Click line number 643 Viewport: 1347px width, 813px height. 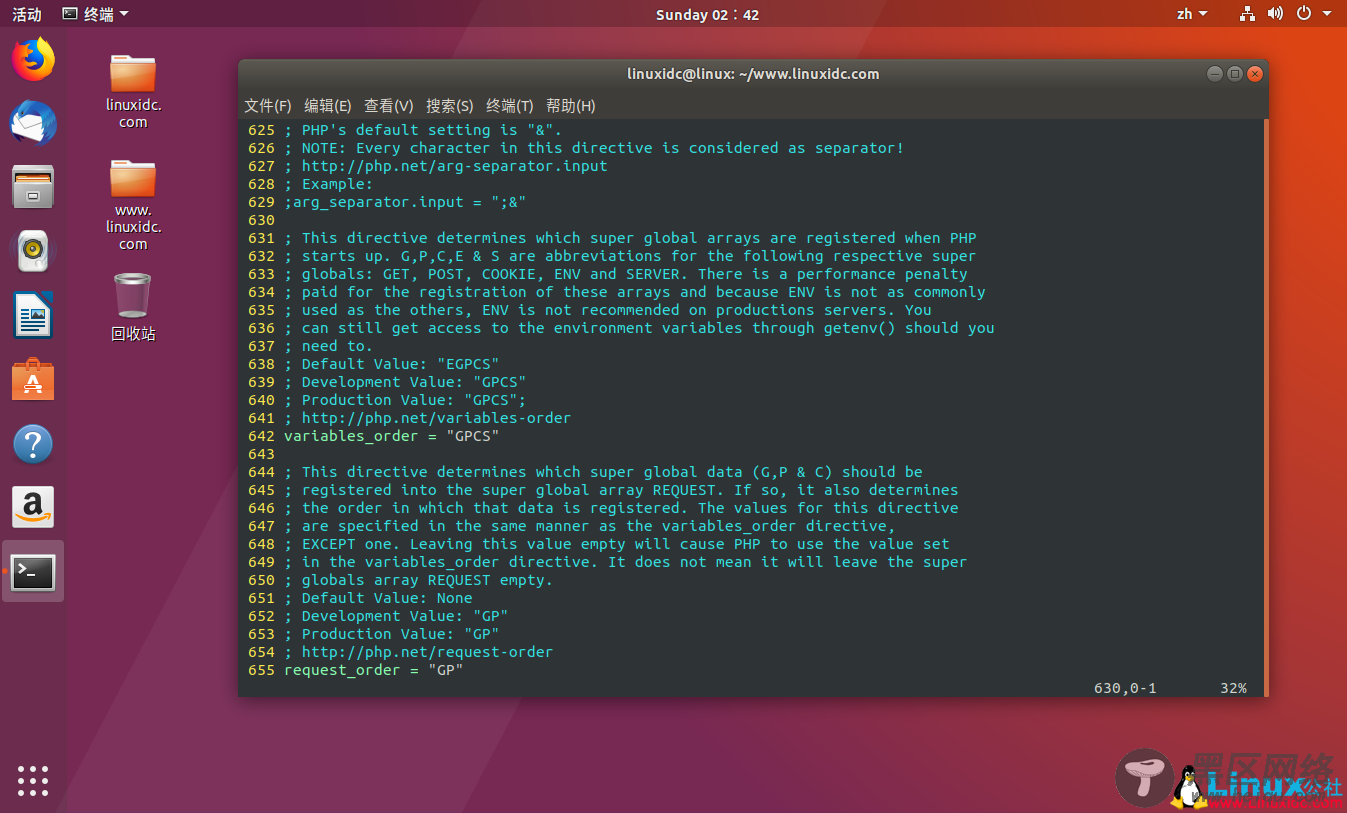coord(261,454)
